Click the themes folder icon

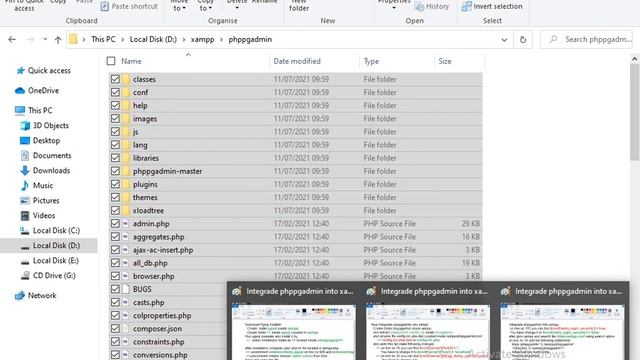[x=126, y=197]
